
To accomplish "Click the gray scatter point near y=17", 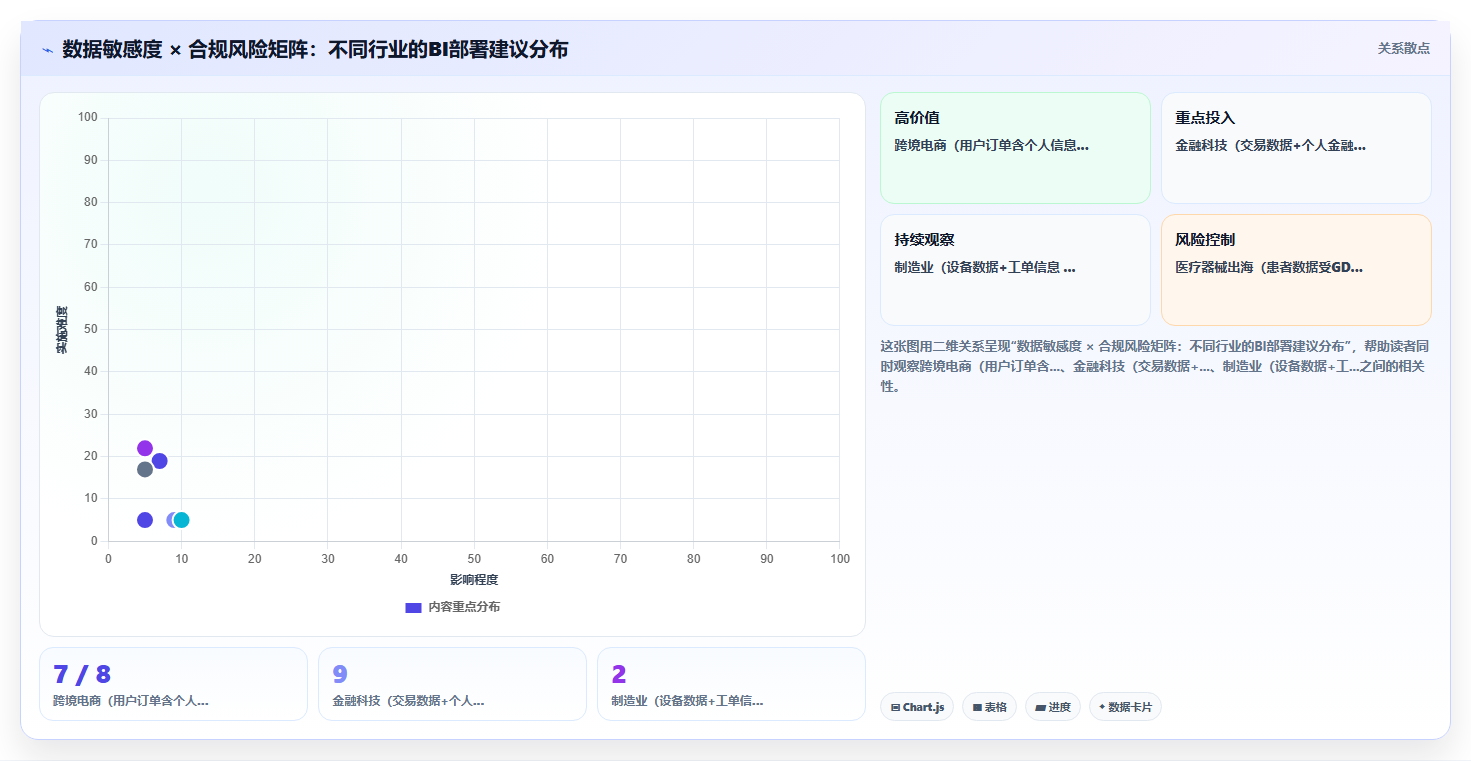I will 145,469.
